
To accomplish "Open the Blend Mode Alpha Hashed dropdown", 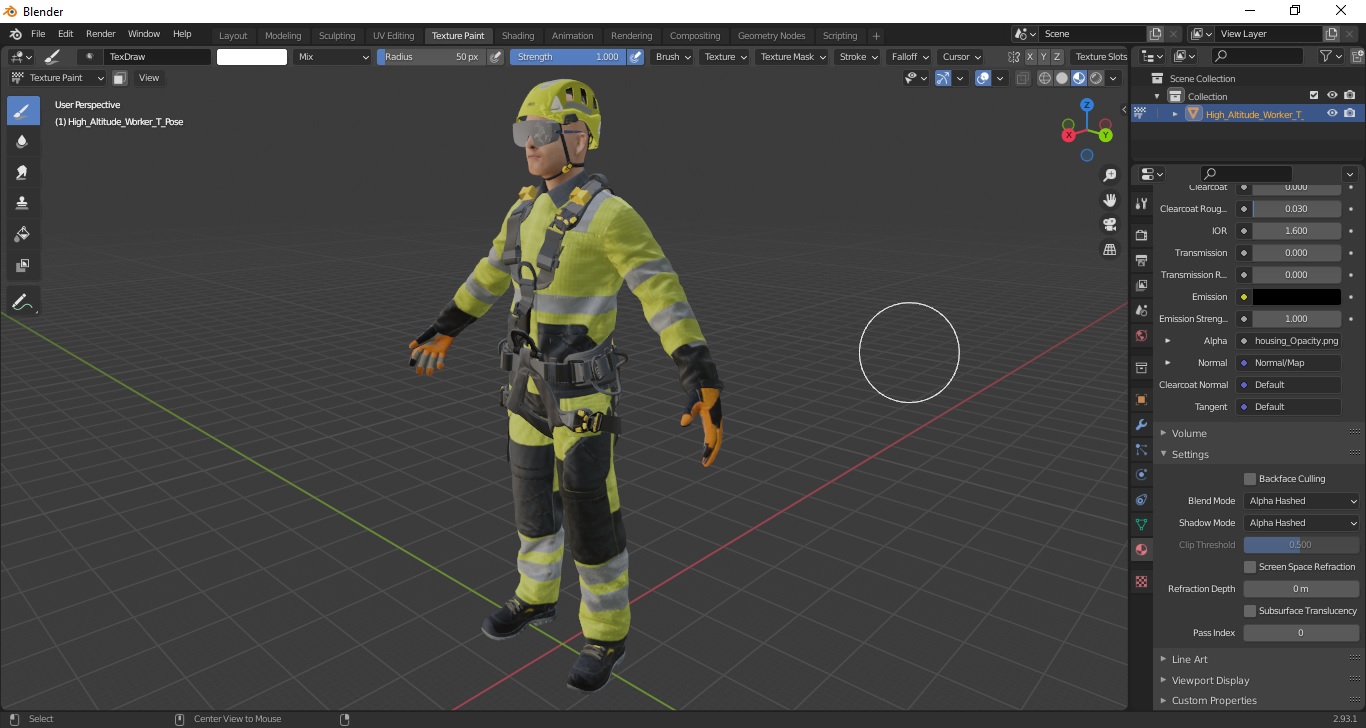I will click(1301, 501).
